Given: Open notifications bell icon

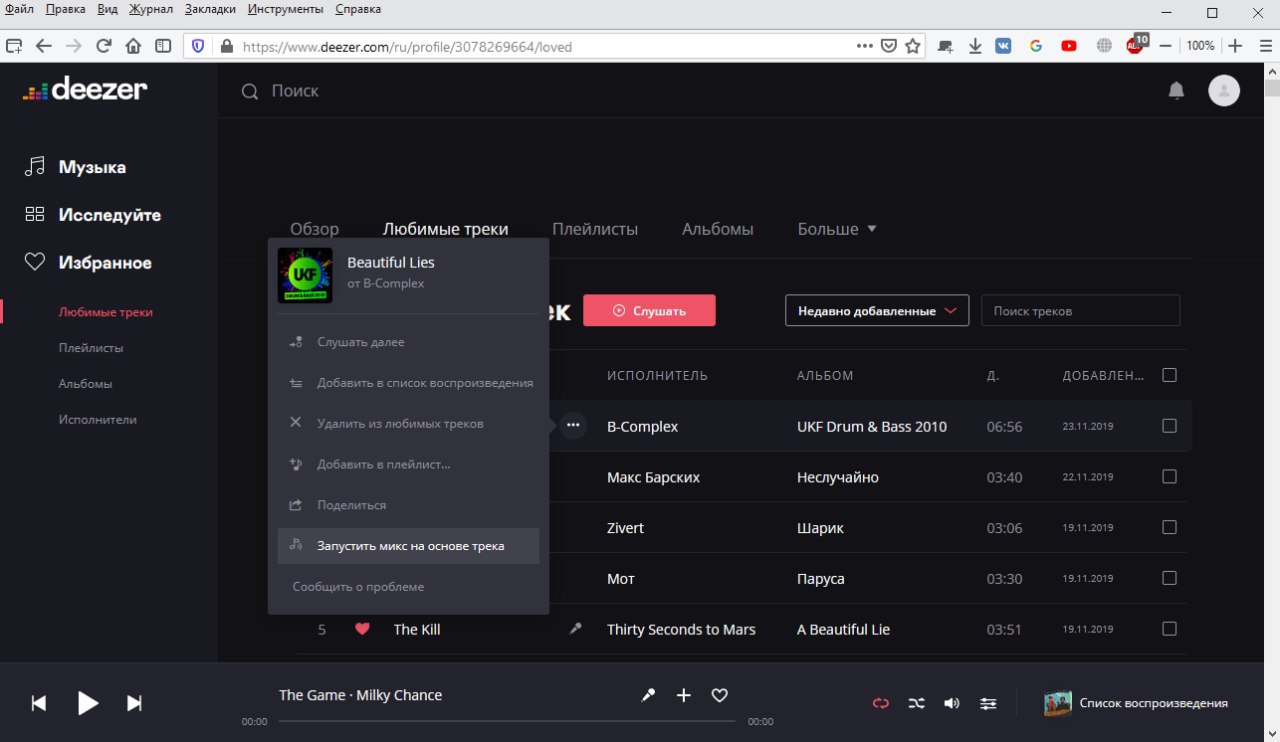Looking at the screenshot, I should pos(1176,91).
